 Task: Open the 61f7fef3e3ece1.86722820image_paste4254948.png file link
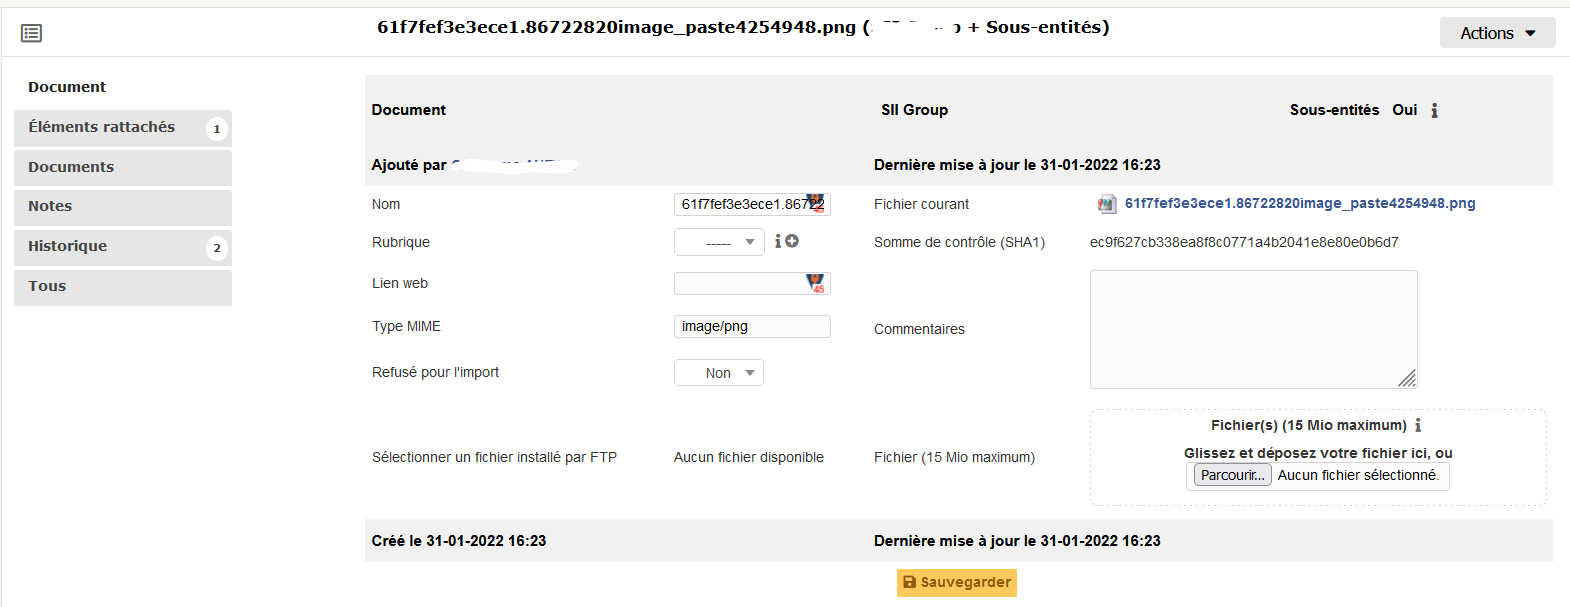(x=1297, y=203)
